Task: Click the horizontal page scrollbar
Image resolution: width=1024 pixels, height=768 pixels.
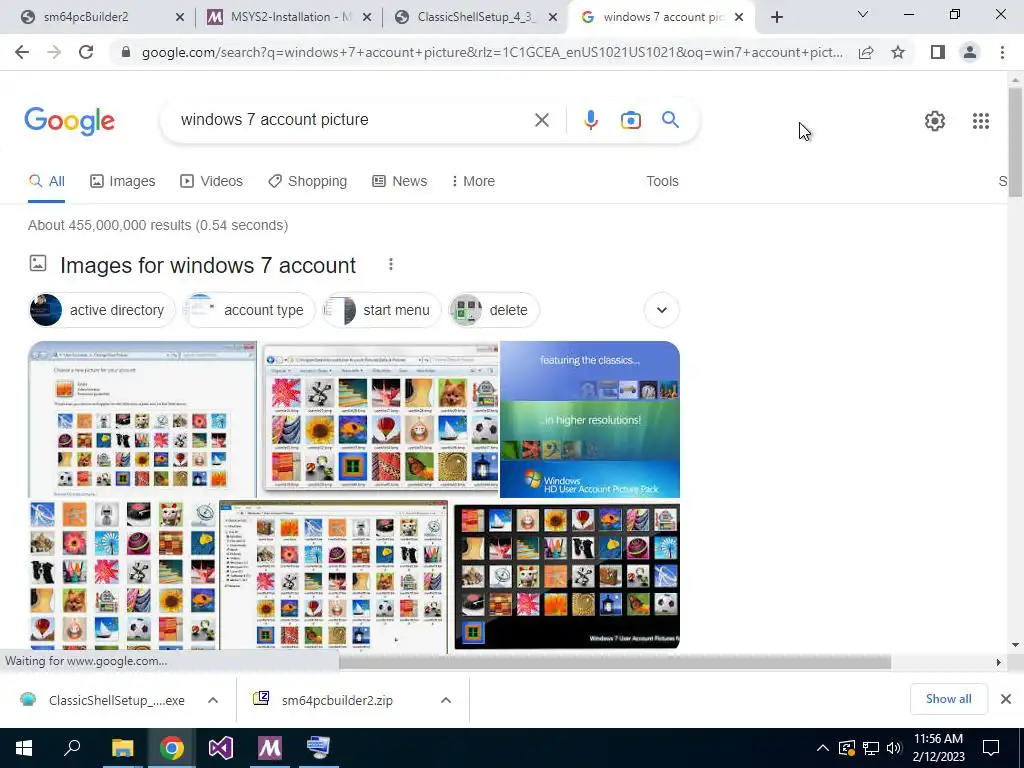Action: [614, 662]
